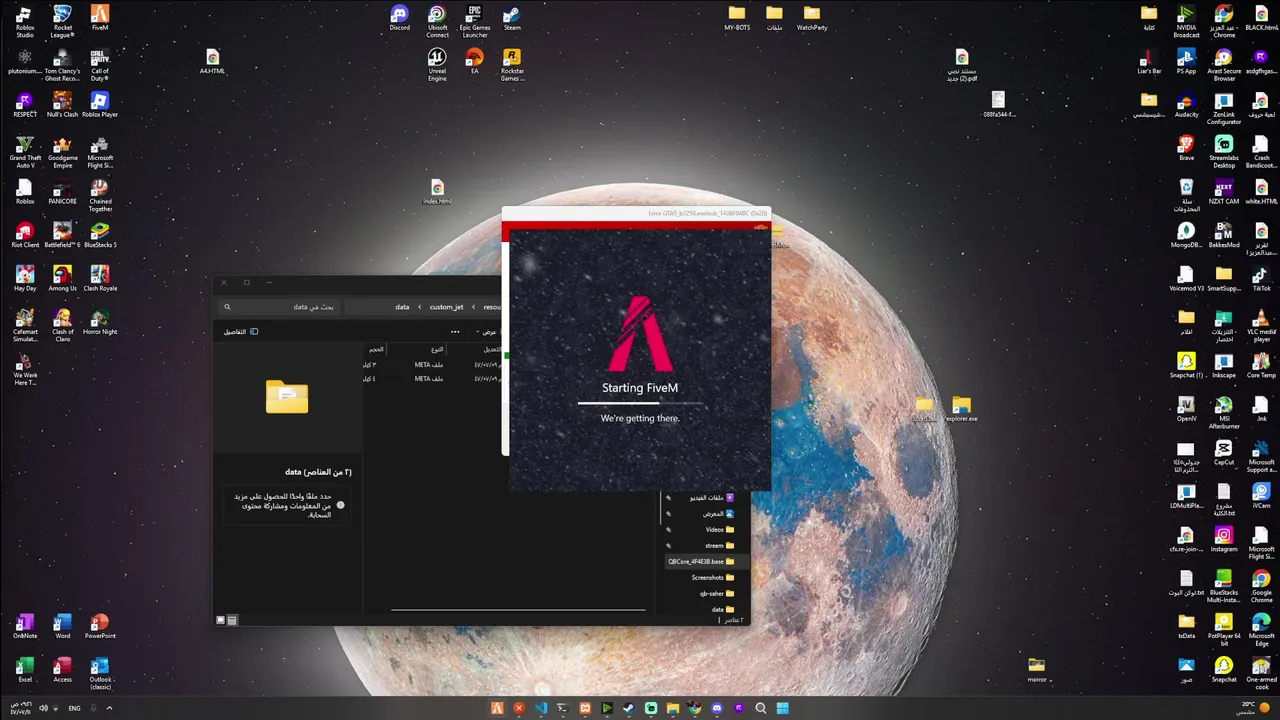Image resolution: width=1280 pixels, height=720 pixels.
Task: Open the Microsoft Edge desktop icon
Action: point(1260,630)
